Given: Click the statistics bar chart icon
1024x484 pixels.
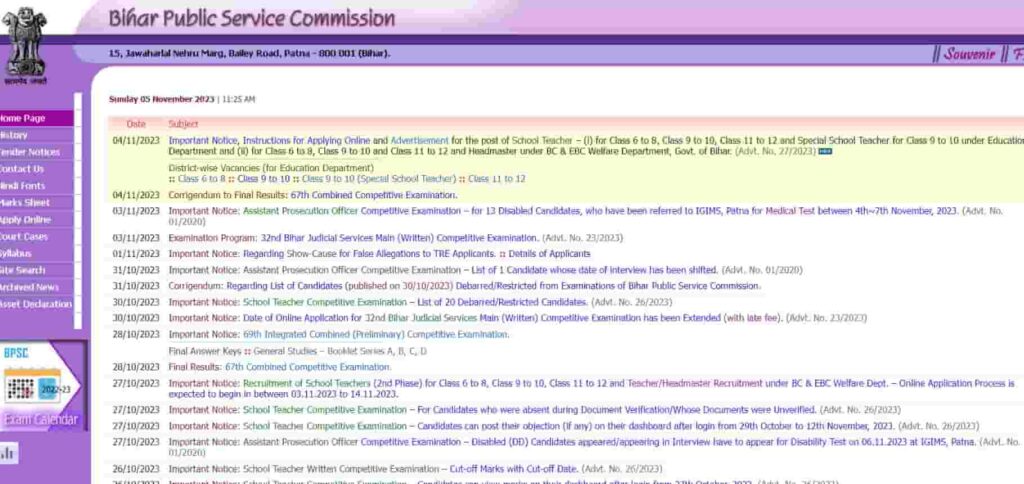Looking at the screenshot, I should click(x=8, y=453).
